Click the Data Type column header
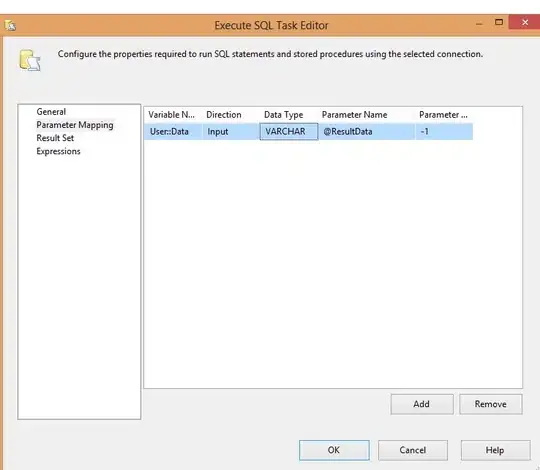The image size is (540, 470). [283, 115]
